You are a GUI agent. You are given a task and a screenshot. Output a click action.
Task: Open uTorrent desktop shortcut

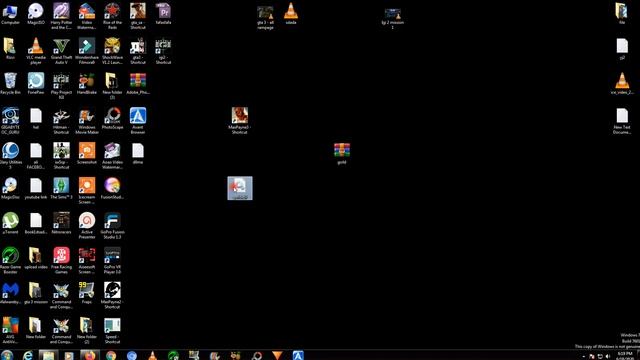pyautogui.click(x=10, y=223)
